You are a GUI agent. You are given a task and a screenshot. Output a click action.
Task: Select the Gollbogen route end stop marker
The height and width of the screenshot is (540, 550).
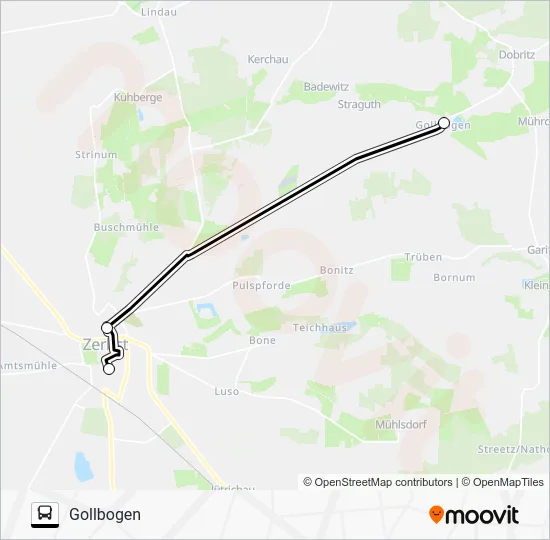click(x=444, y=123)
